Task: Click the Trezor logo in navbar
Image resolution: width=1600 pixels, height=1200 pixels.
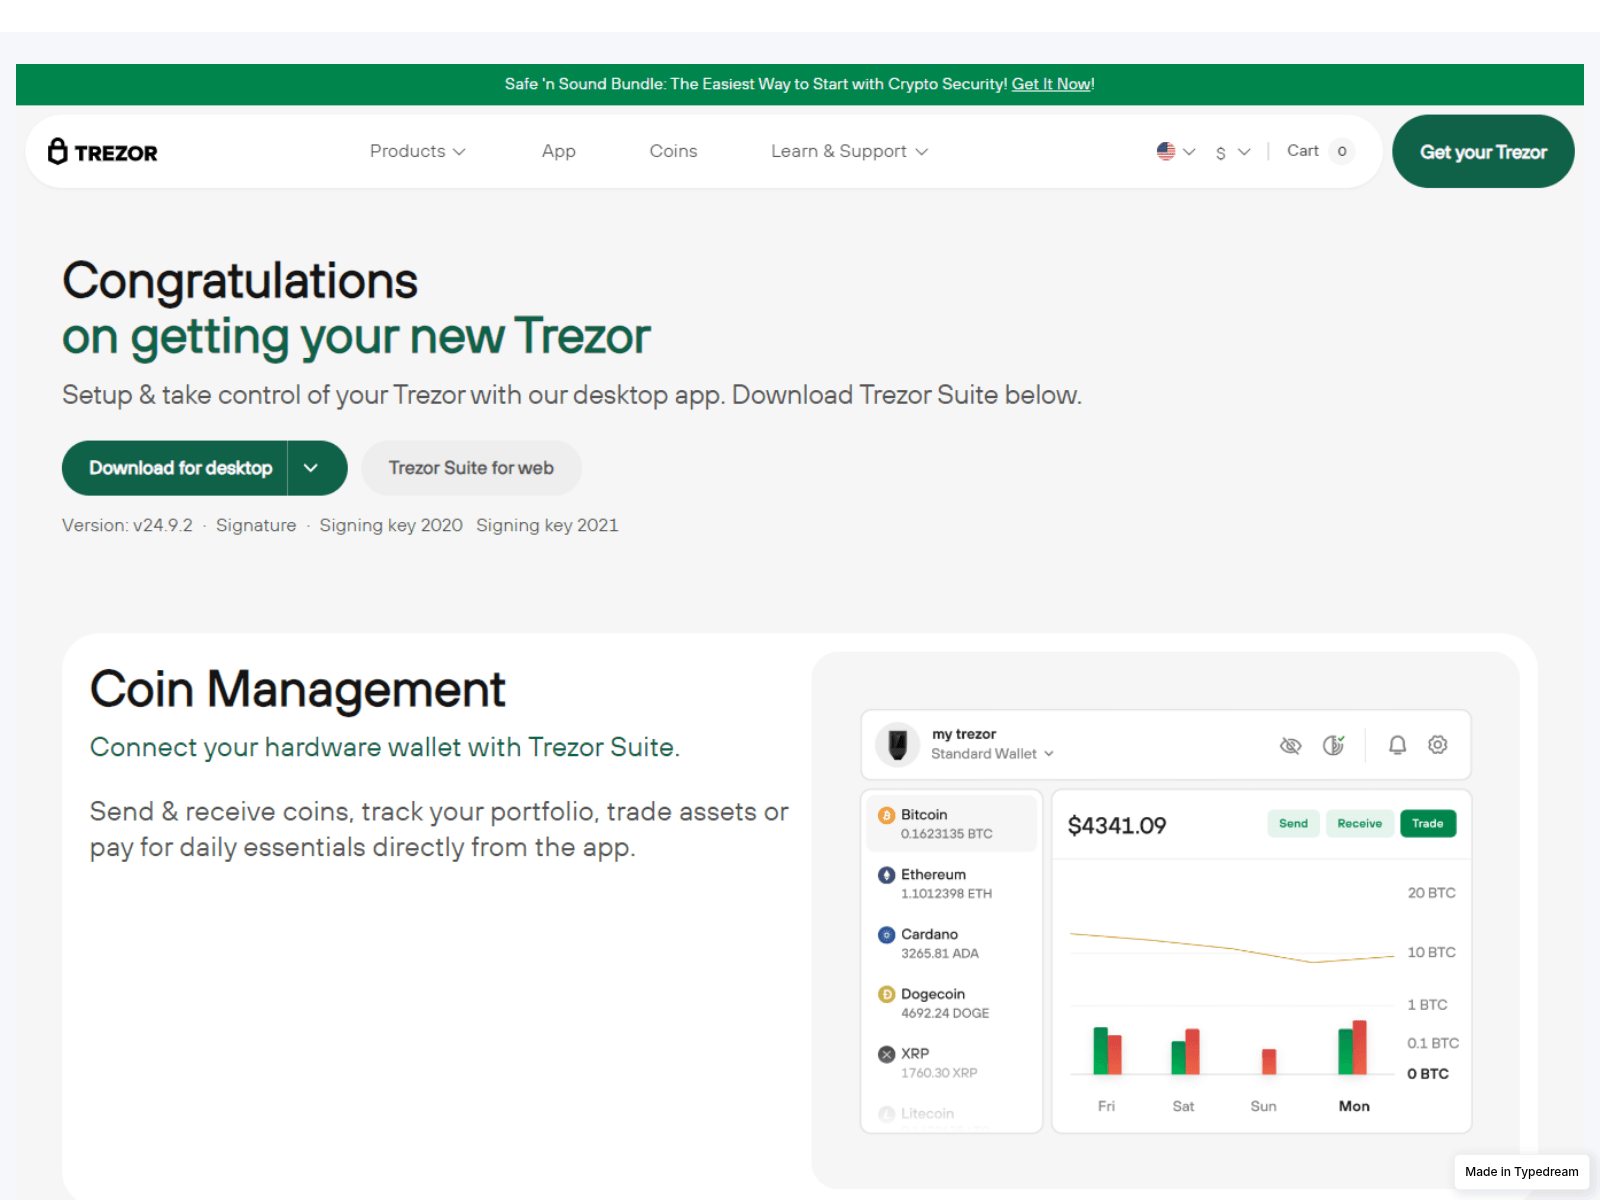Action: tap(103, 152)
